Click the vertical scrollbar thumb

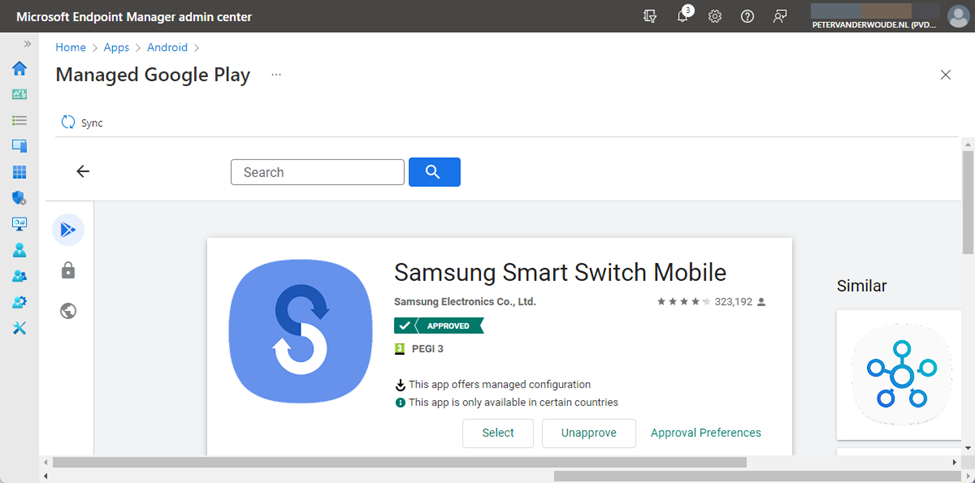tap(968, 203)
